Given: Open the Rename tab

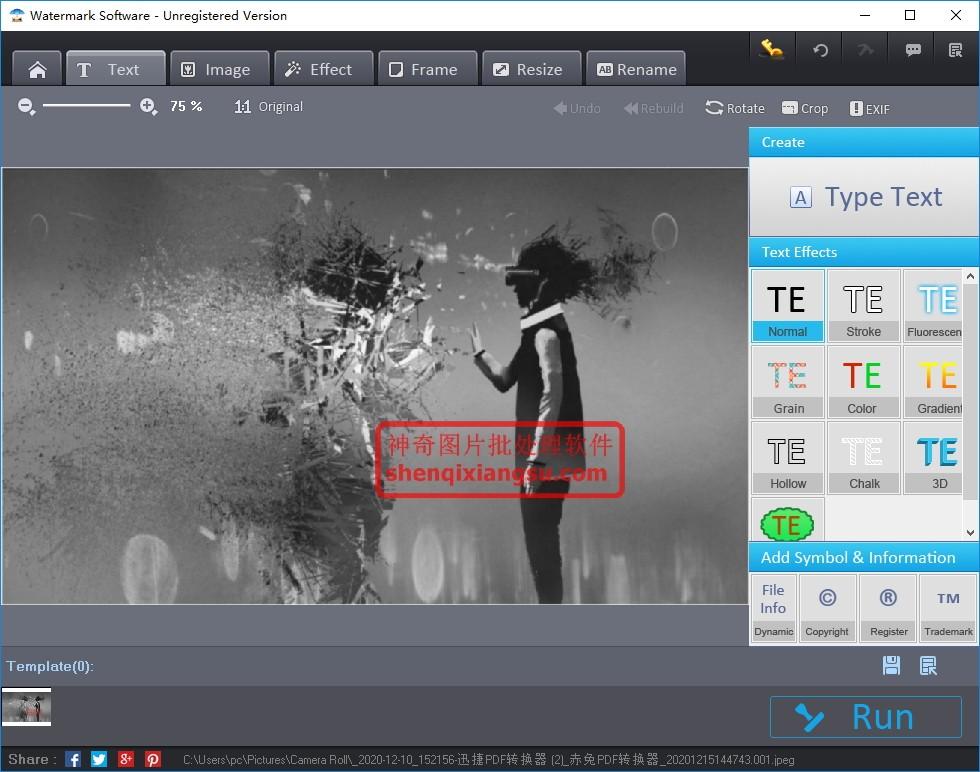Looking at the screenshot, I should coord(636,69).
